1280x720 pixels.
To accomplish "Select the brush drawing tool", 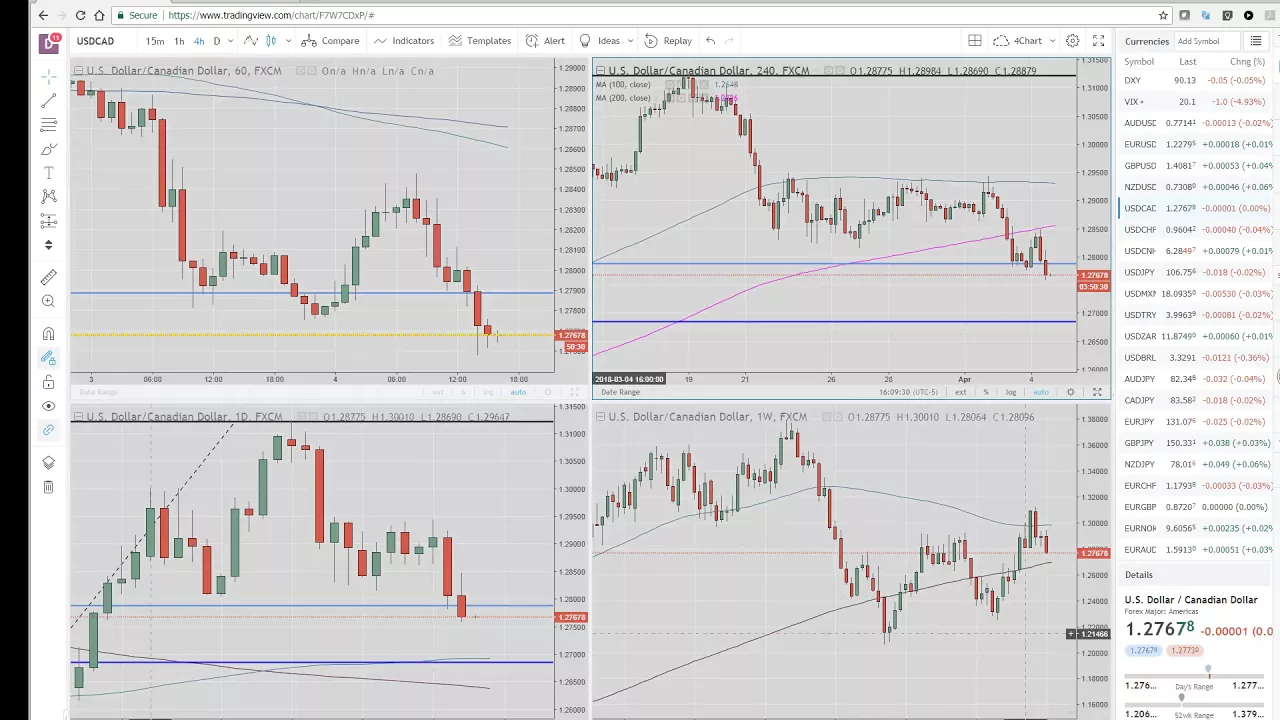I will click(48, 149).
